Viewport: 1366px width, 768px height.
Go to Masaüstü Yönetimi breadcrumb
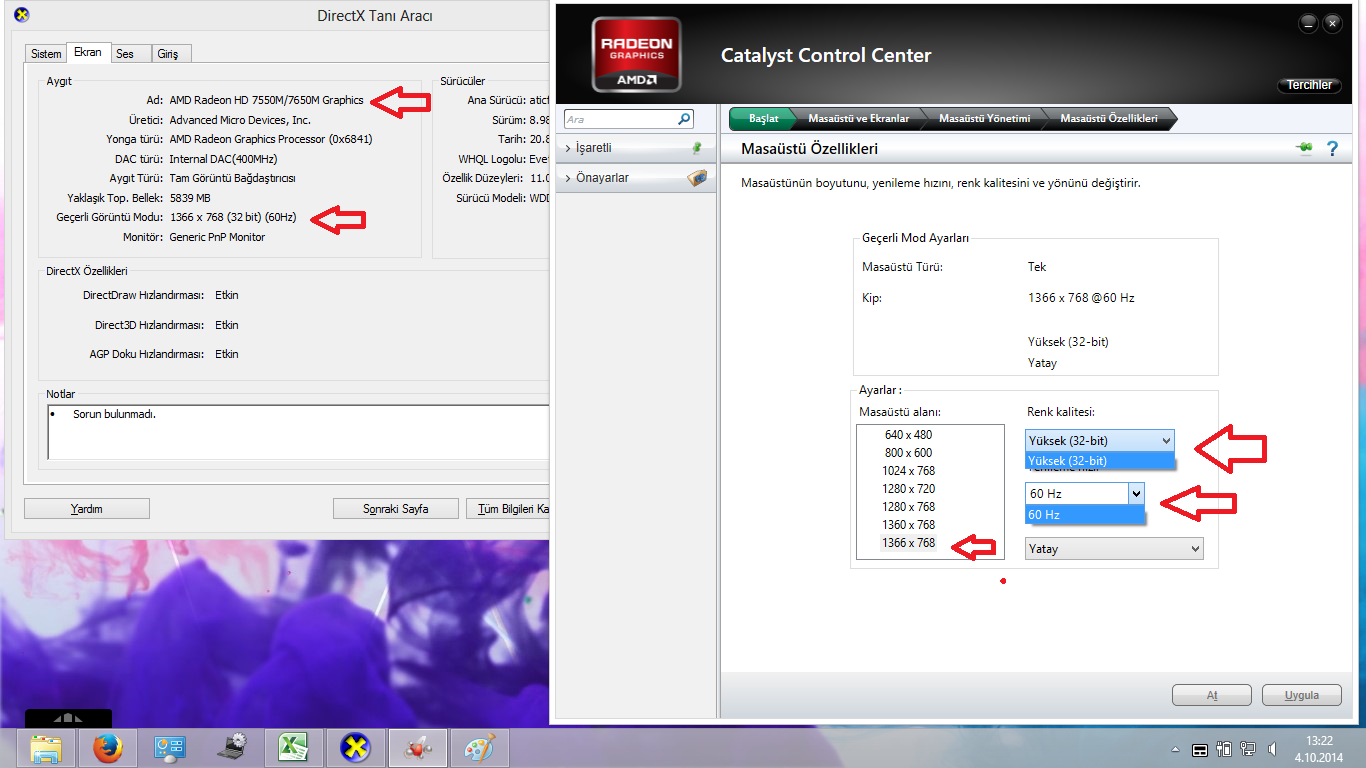click(x=984, y=118)
